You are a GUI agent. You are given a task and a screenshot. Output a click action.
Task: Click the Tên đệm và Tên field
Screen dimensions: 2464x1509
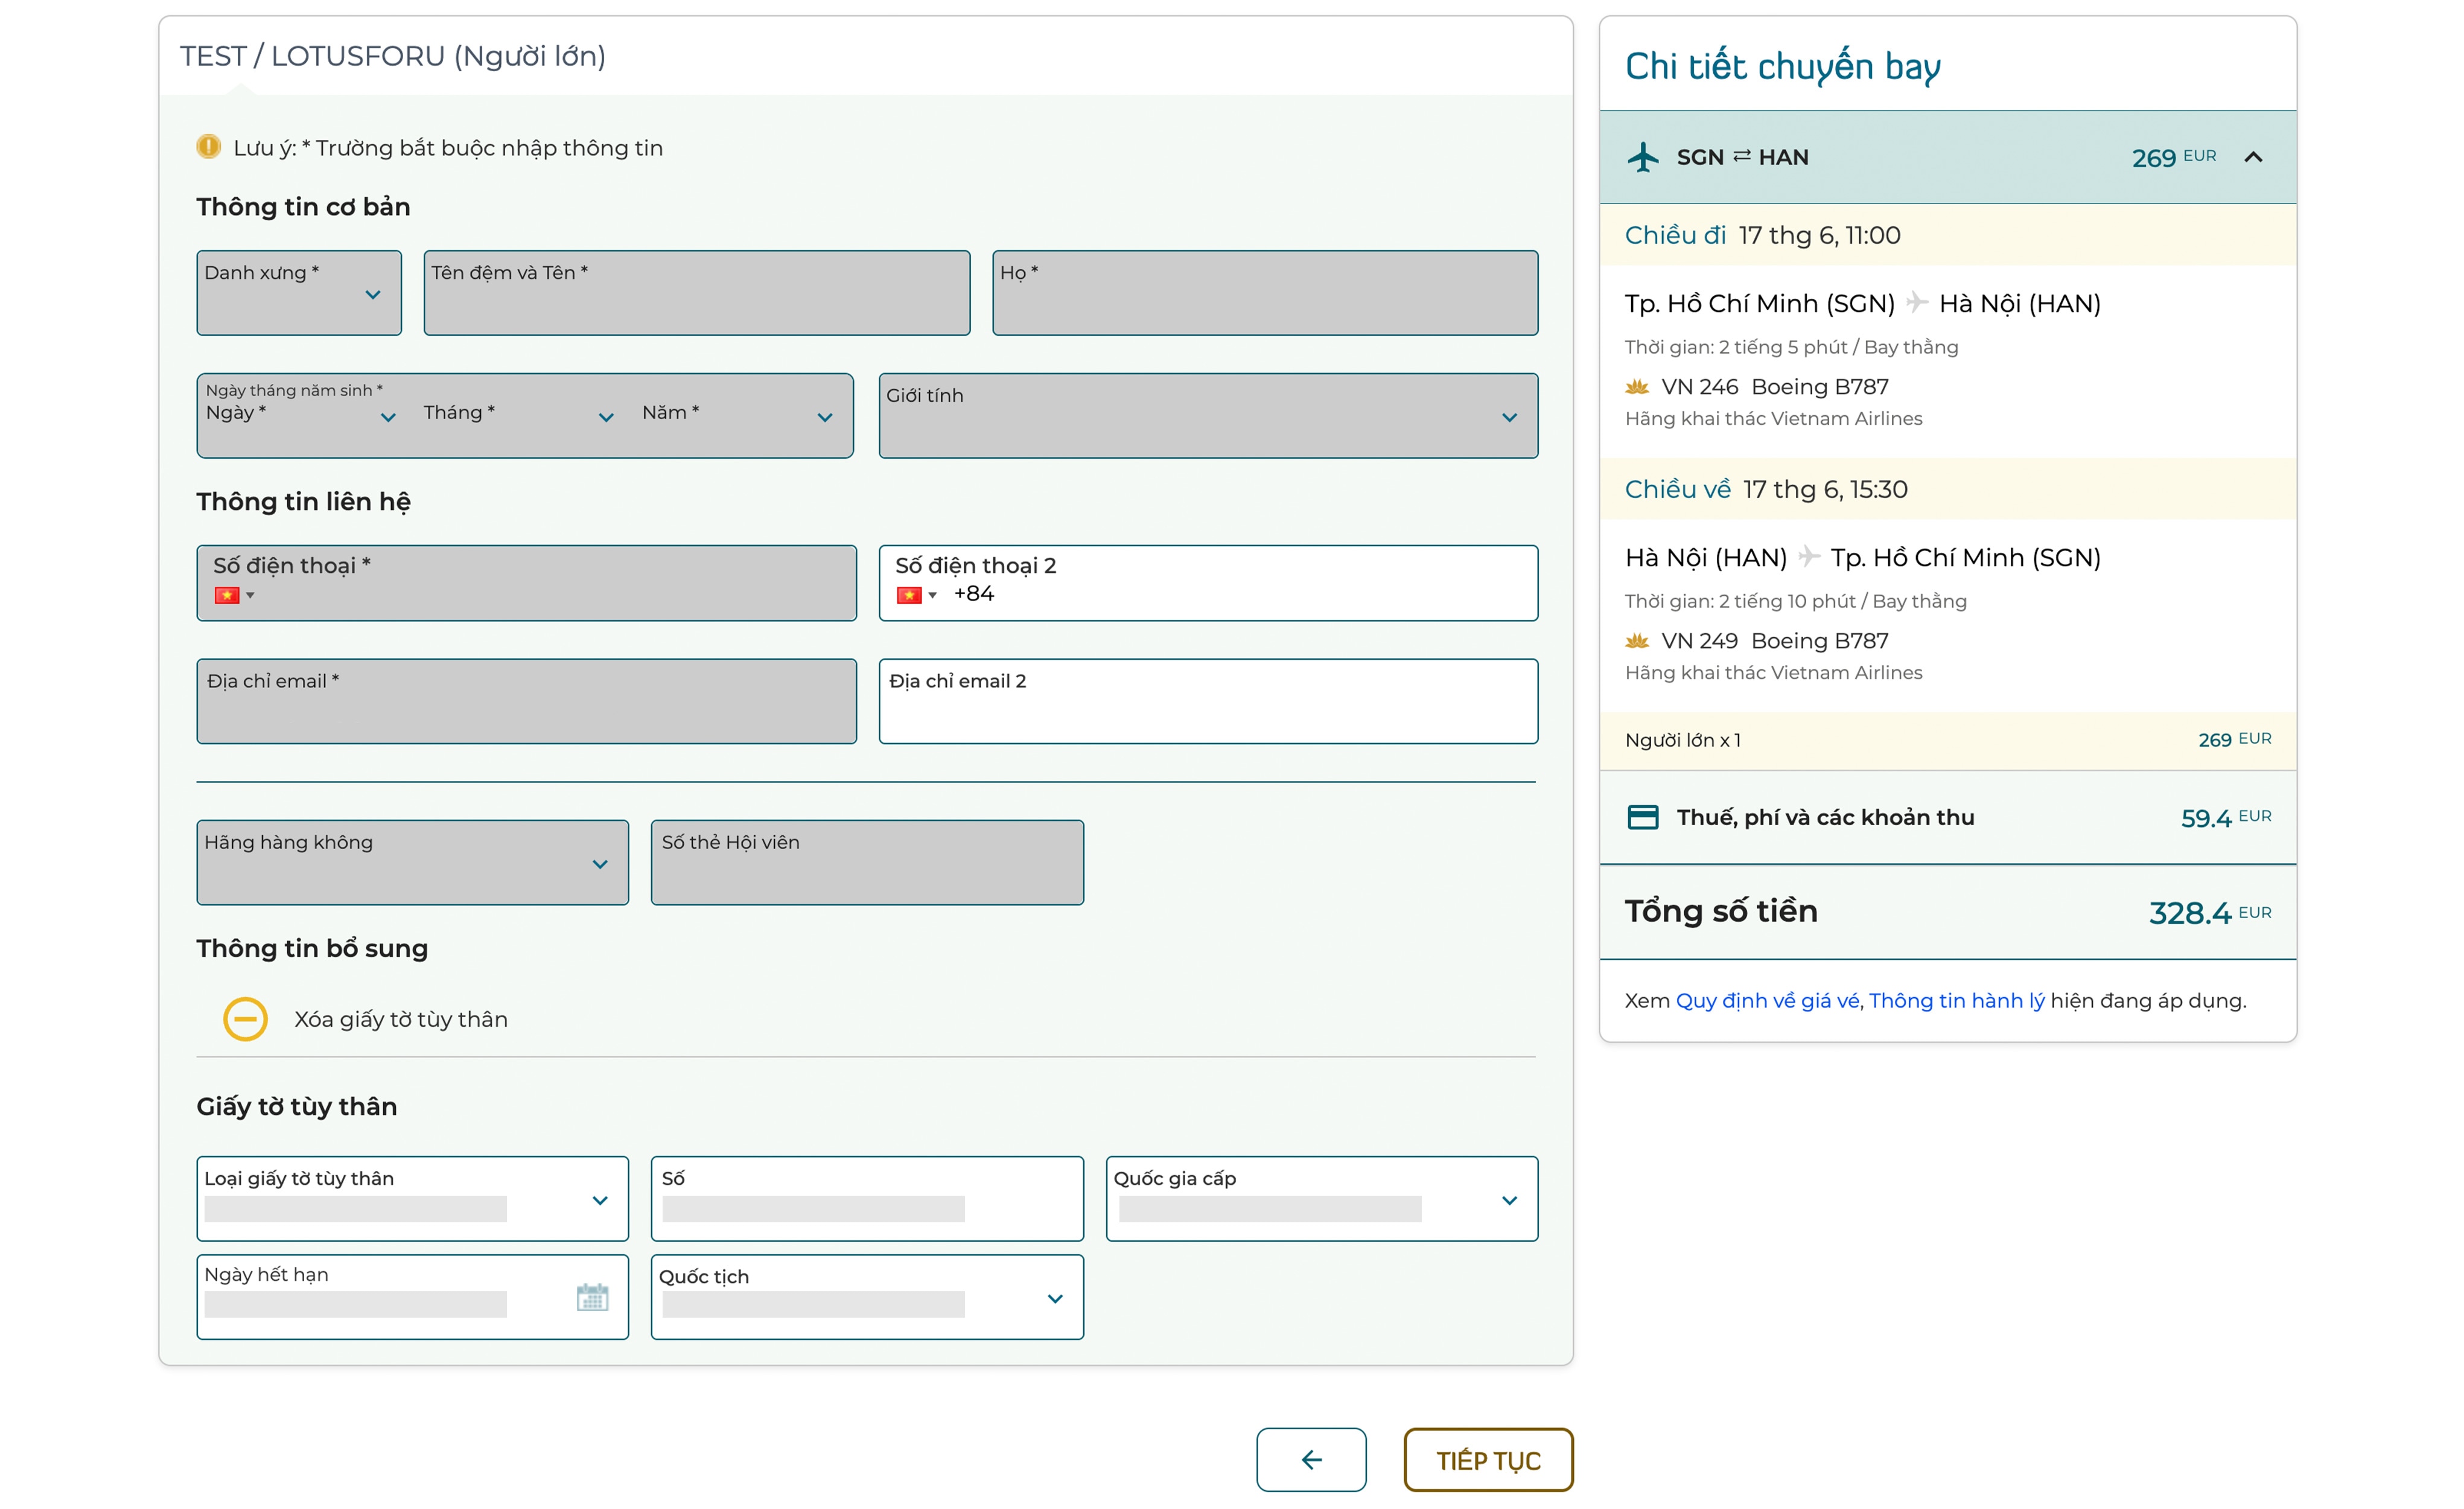coord(697,293)
